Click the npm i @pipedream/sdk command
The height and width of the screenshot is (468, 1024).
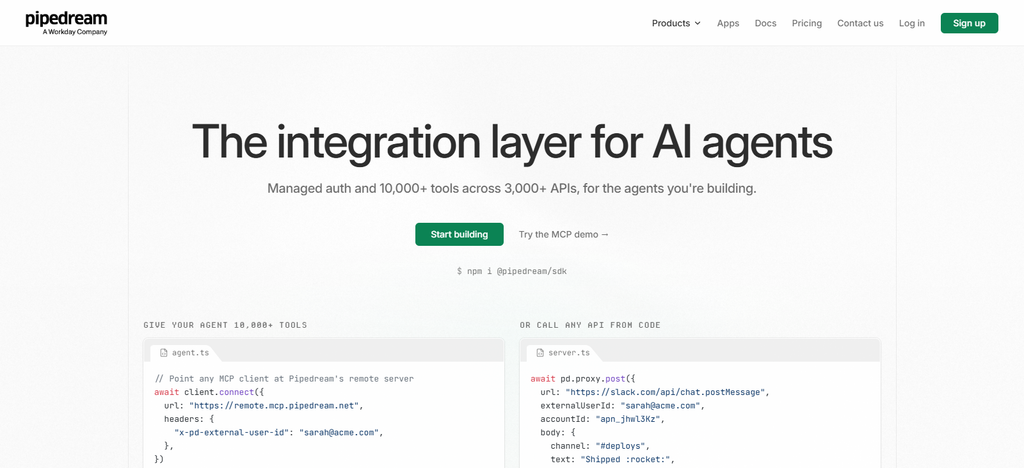point(511,270)
